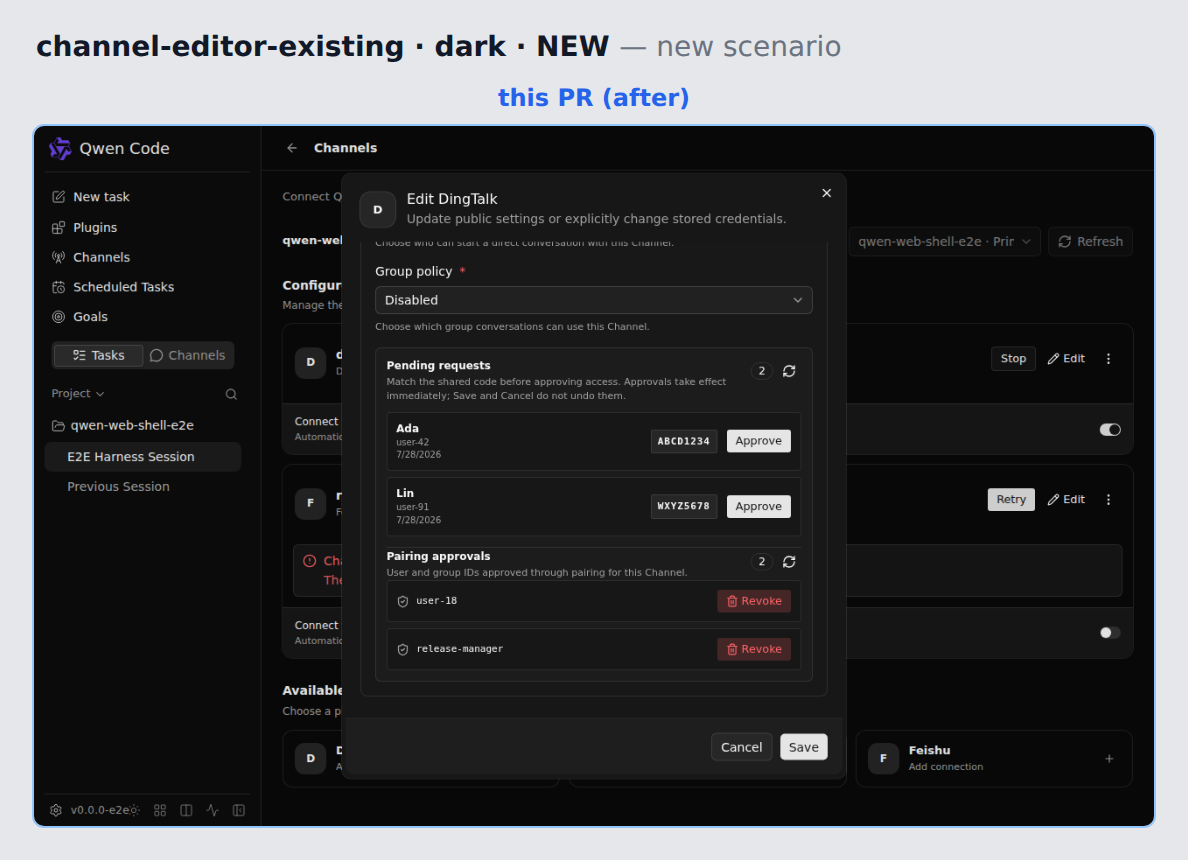Open the Group policy dropdown
Screen dimensions: 1188x860
(593, 300)
